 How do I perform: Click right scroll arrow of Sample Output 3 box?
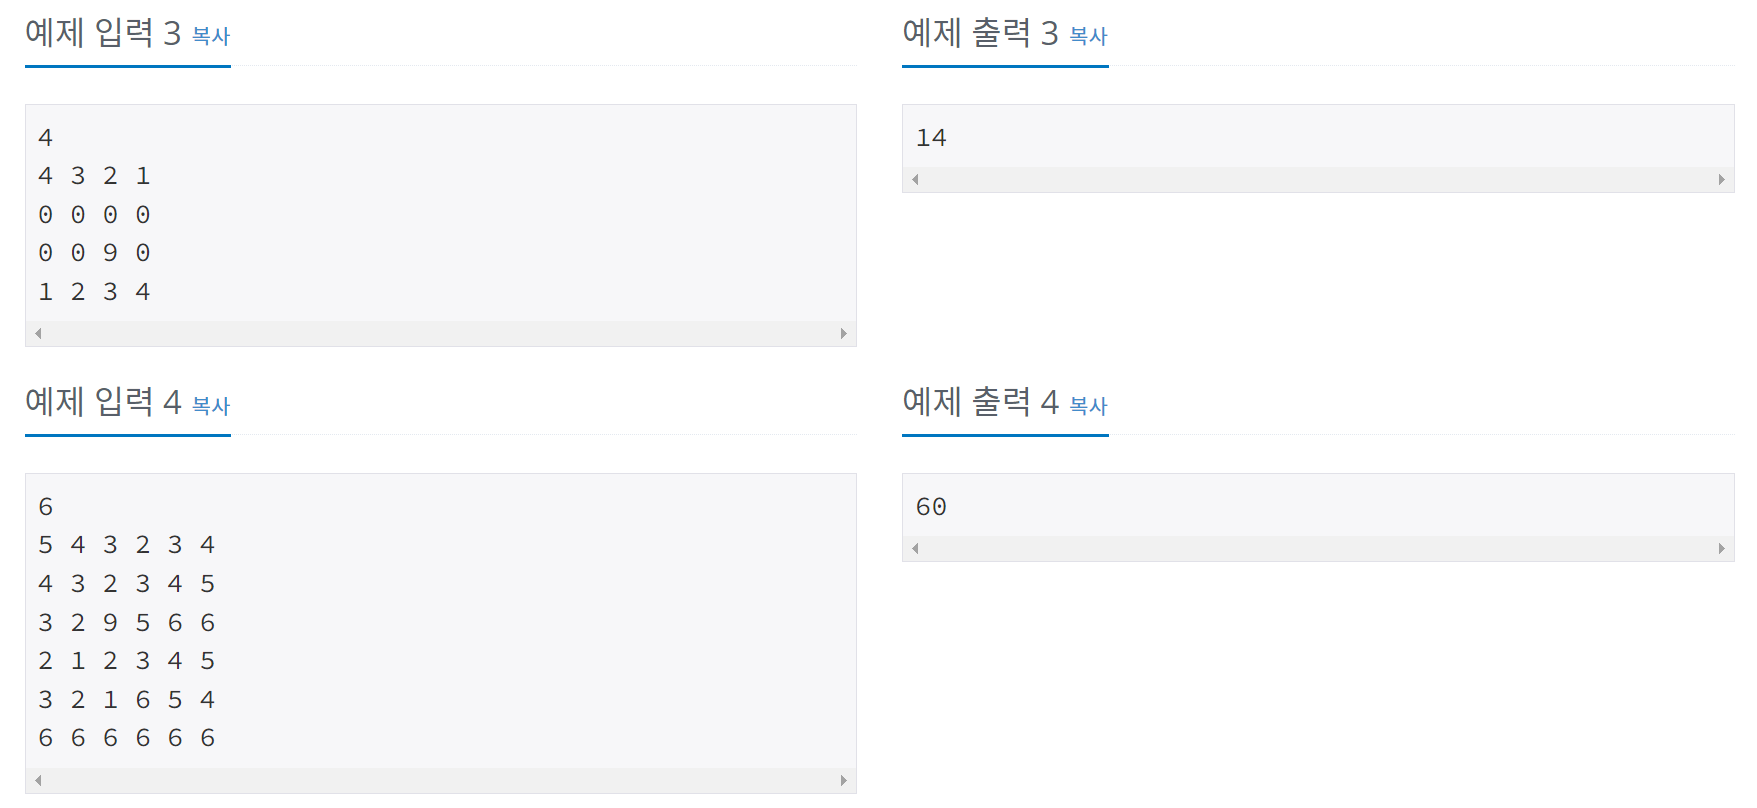(1724, 179)
